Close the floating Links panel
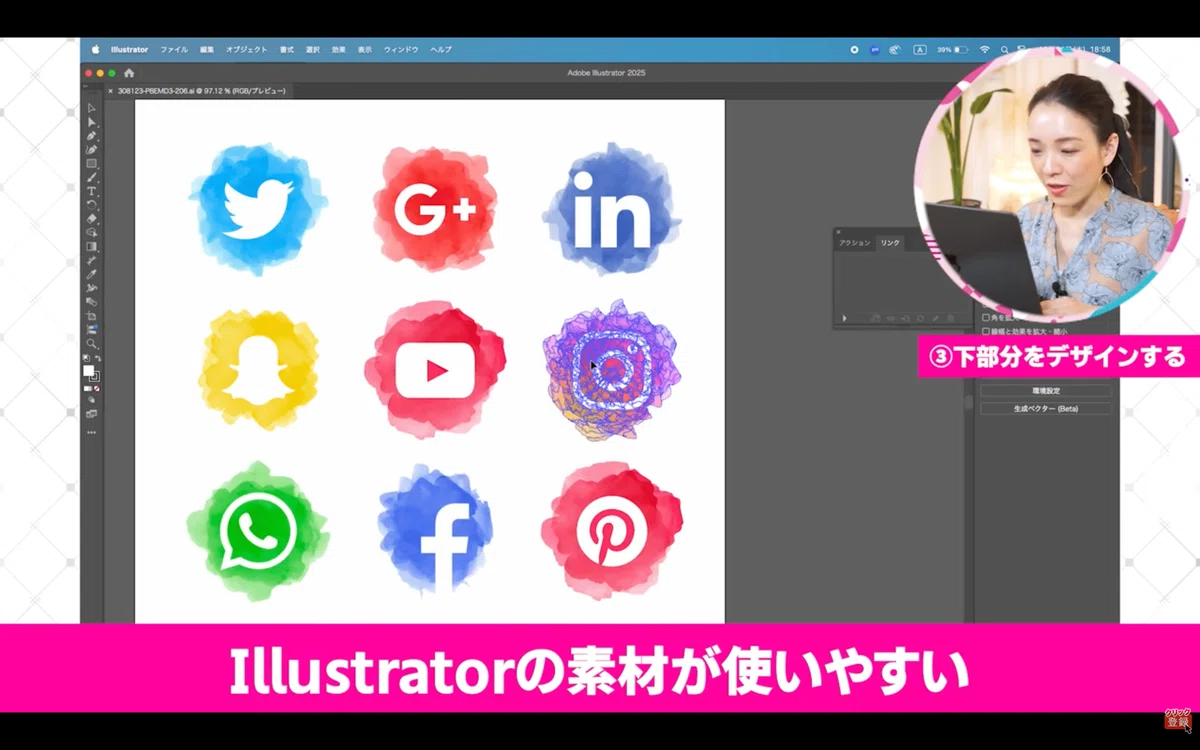1200x750 pixels. coord(839,231)
